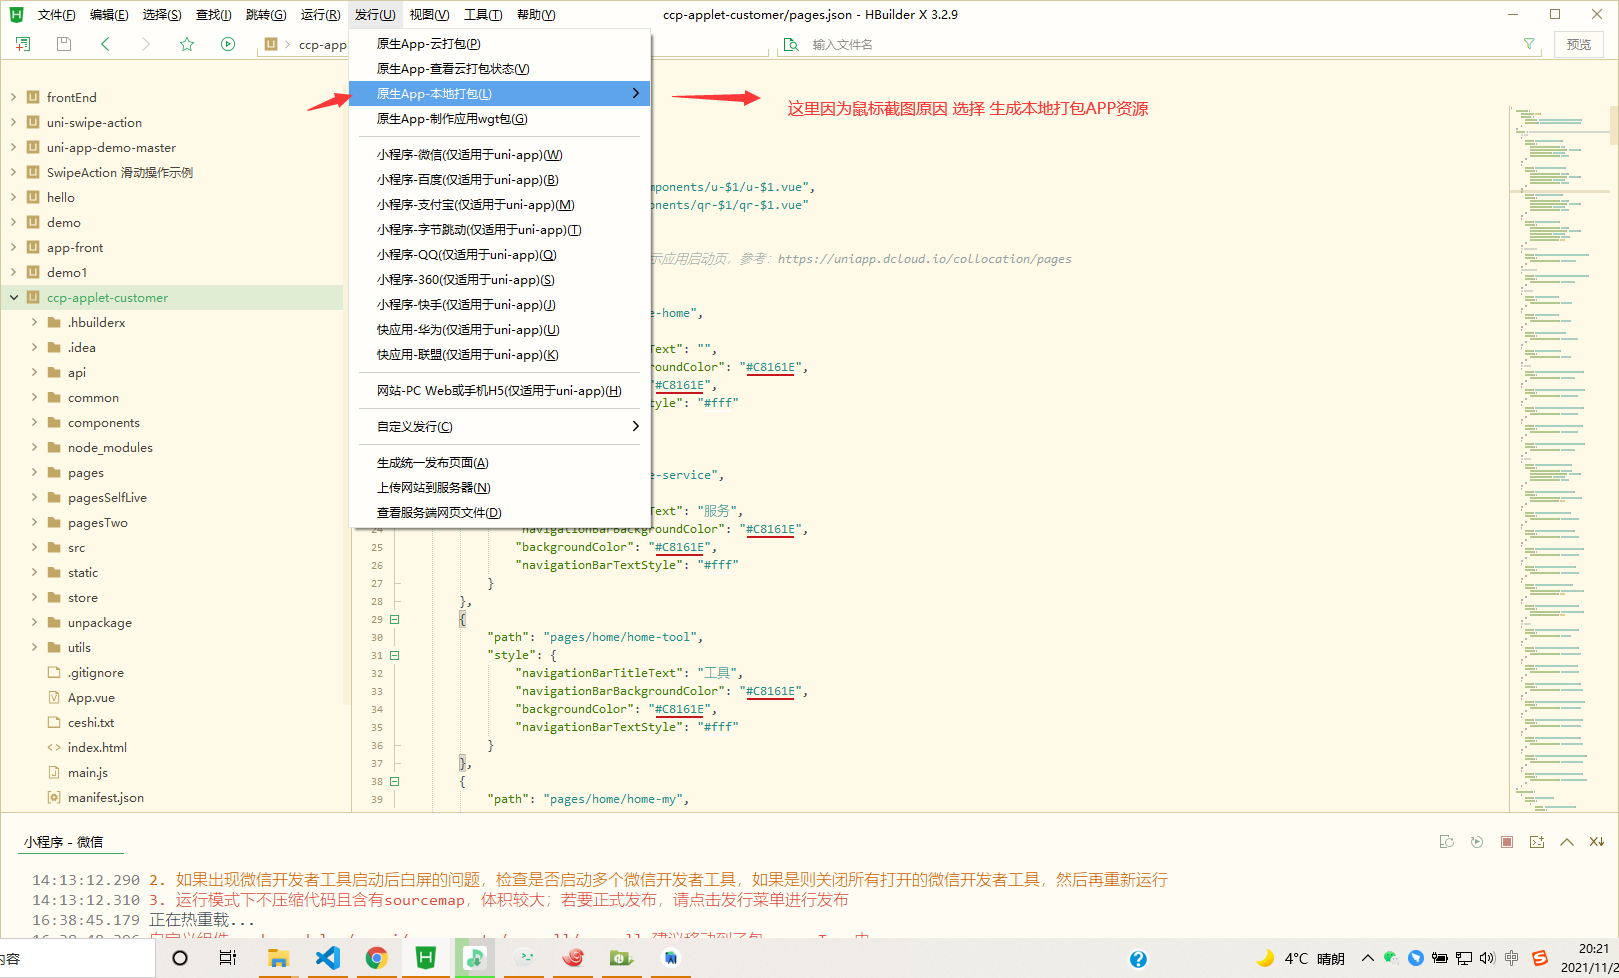Click the restart play icon in console
This screenshot has width=1619, height=978.
coord(1477,842)
